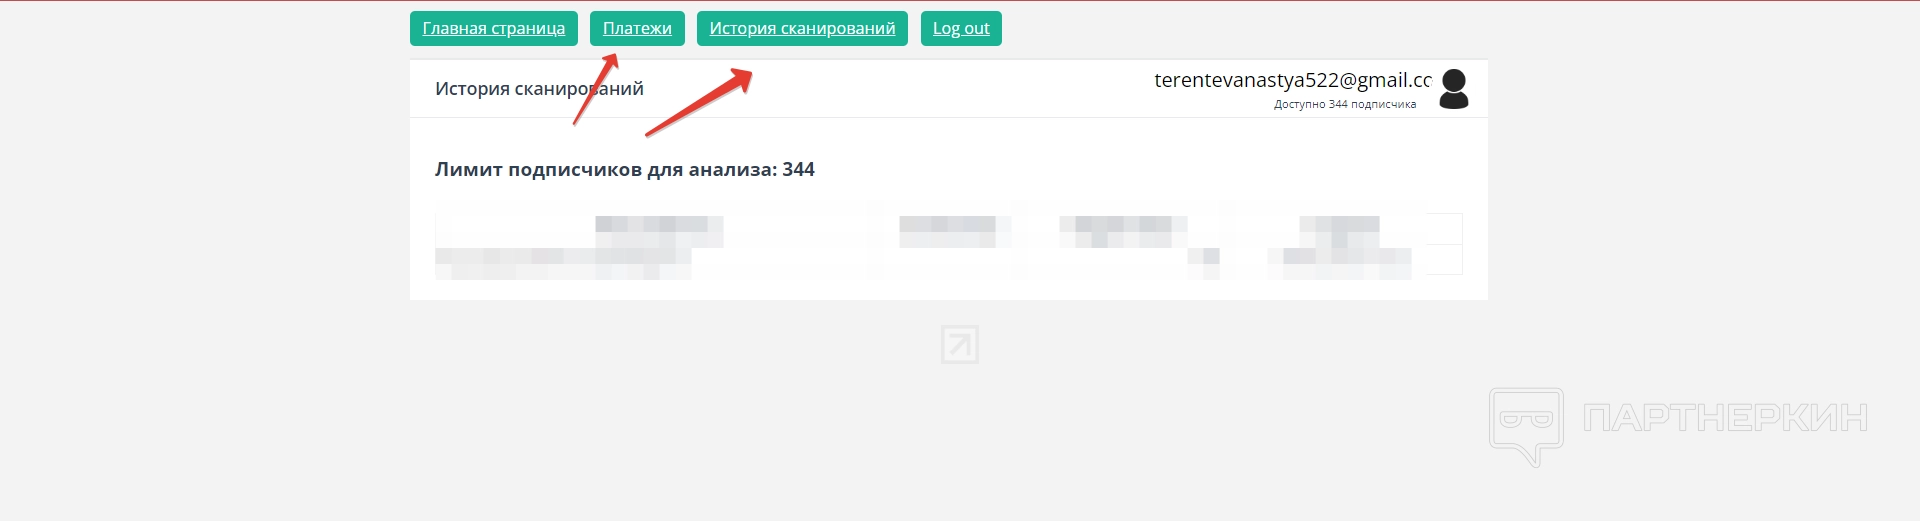The height and width of the screenshot is (521, 1920).
Task: Click the square arrow icon below the panel
Action: click(960, 345)
